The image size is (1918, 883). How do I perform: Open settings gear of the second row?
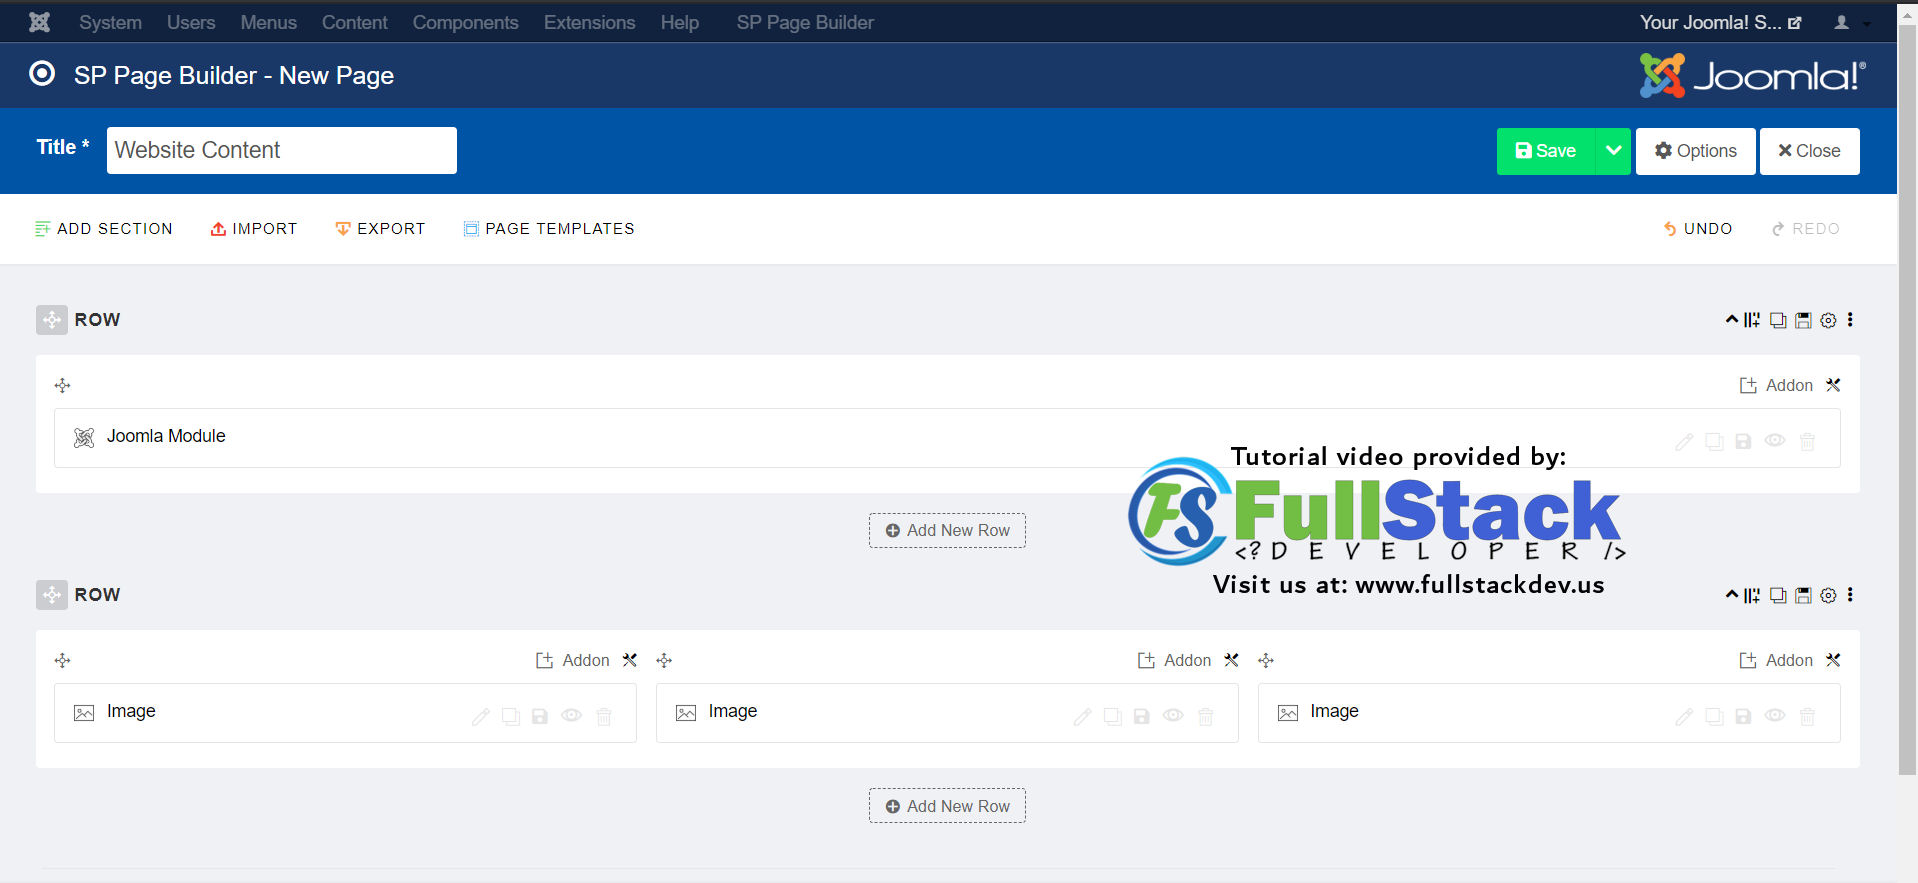[1828, 595]
